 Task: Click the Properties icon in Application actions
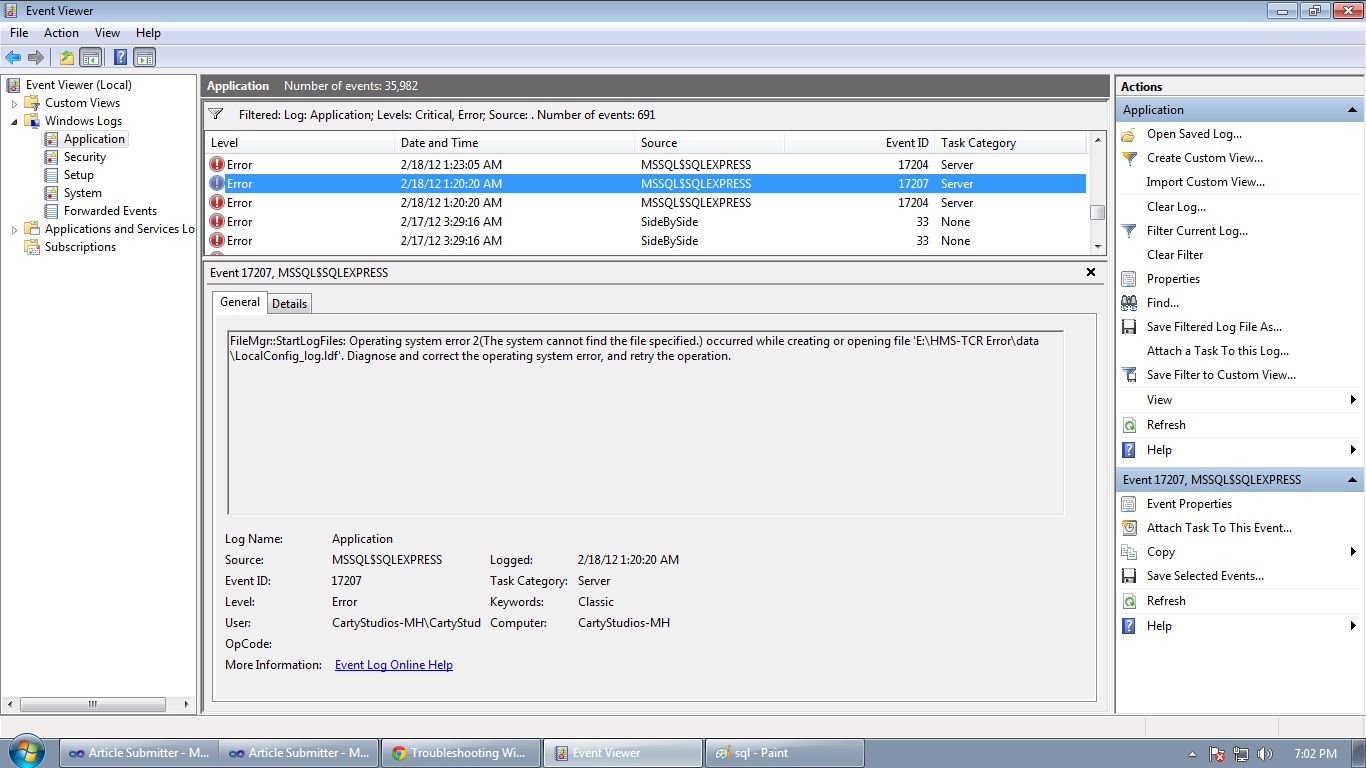[1129, 279]
